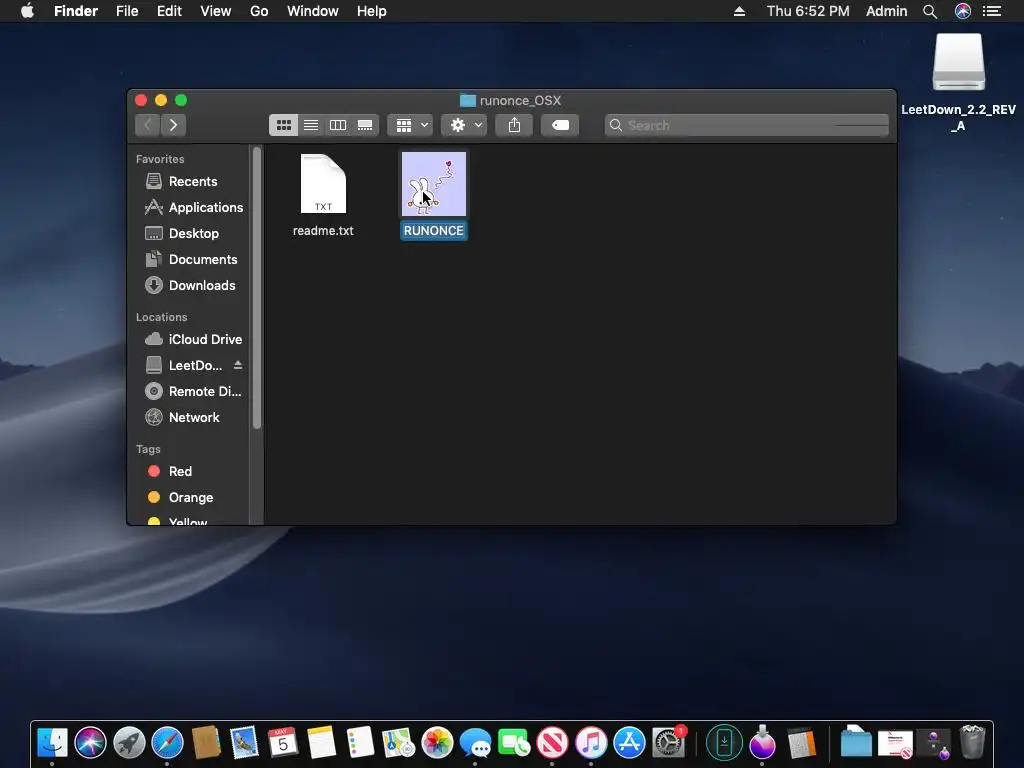Go forward with the toolbar forward arrow
1024x768 pixels.
(173, 125)
